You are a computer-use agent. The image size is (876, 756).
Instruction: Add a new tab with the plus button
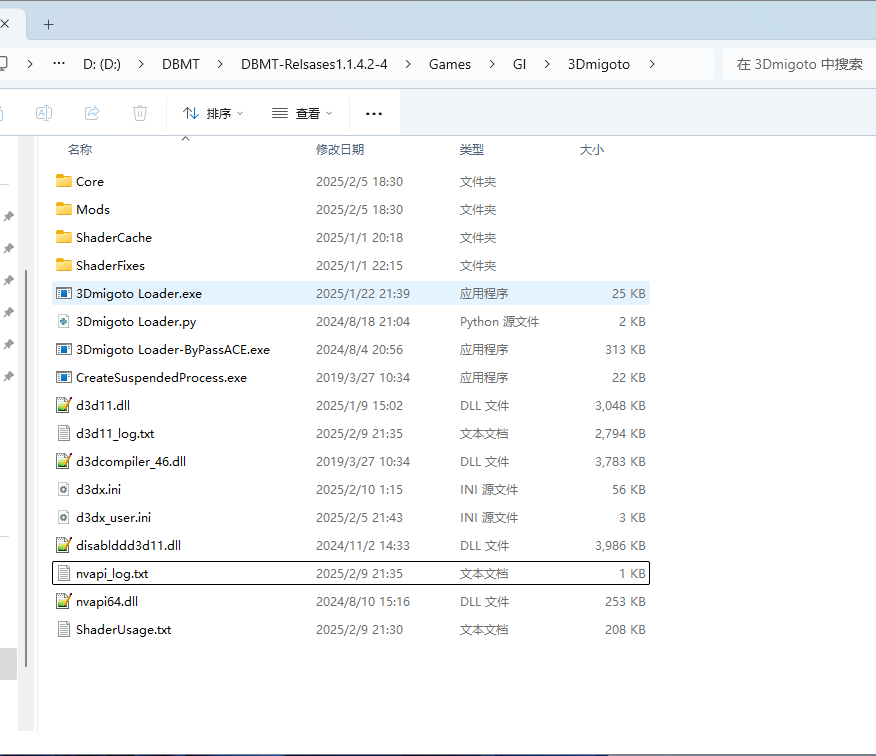pyautogui.click(x=49, y=25)
